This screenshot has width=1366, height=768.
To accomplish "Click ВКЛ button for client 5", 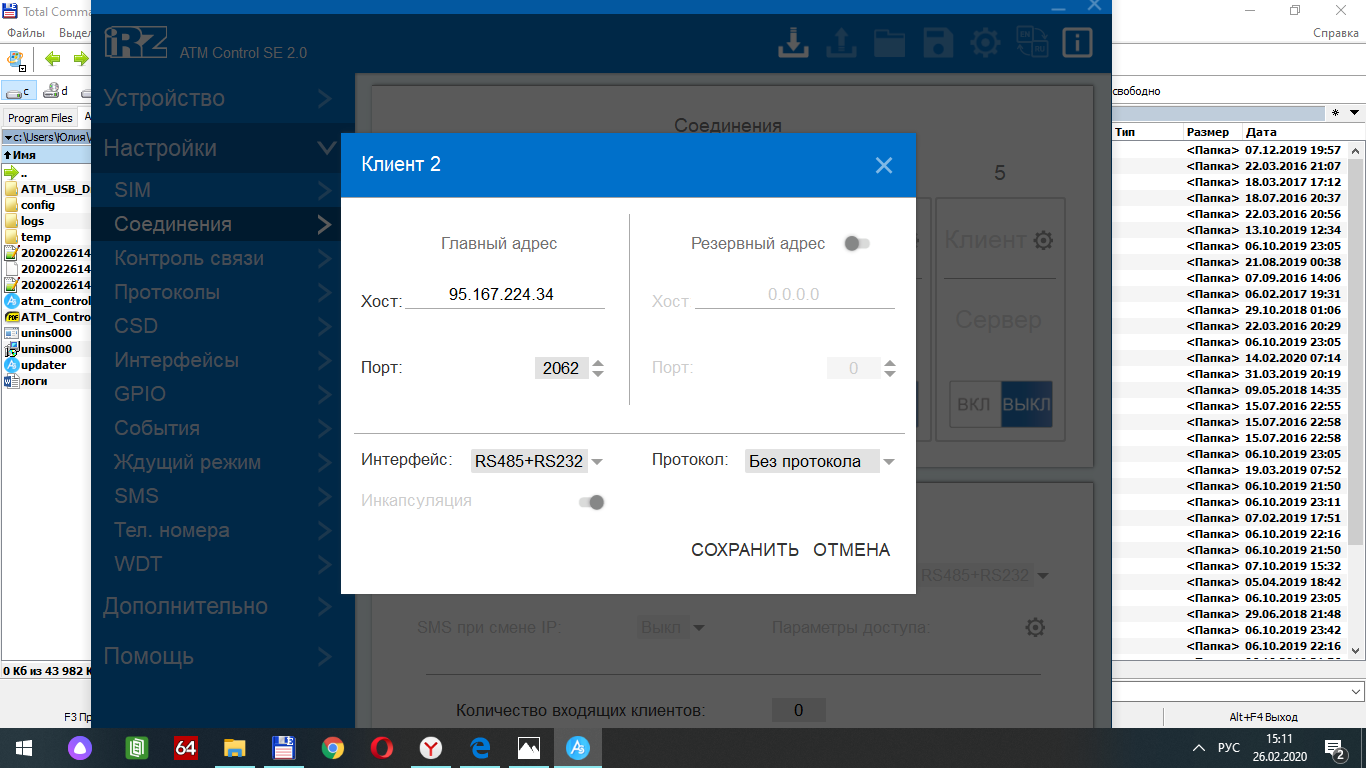I will 974,405.
